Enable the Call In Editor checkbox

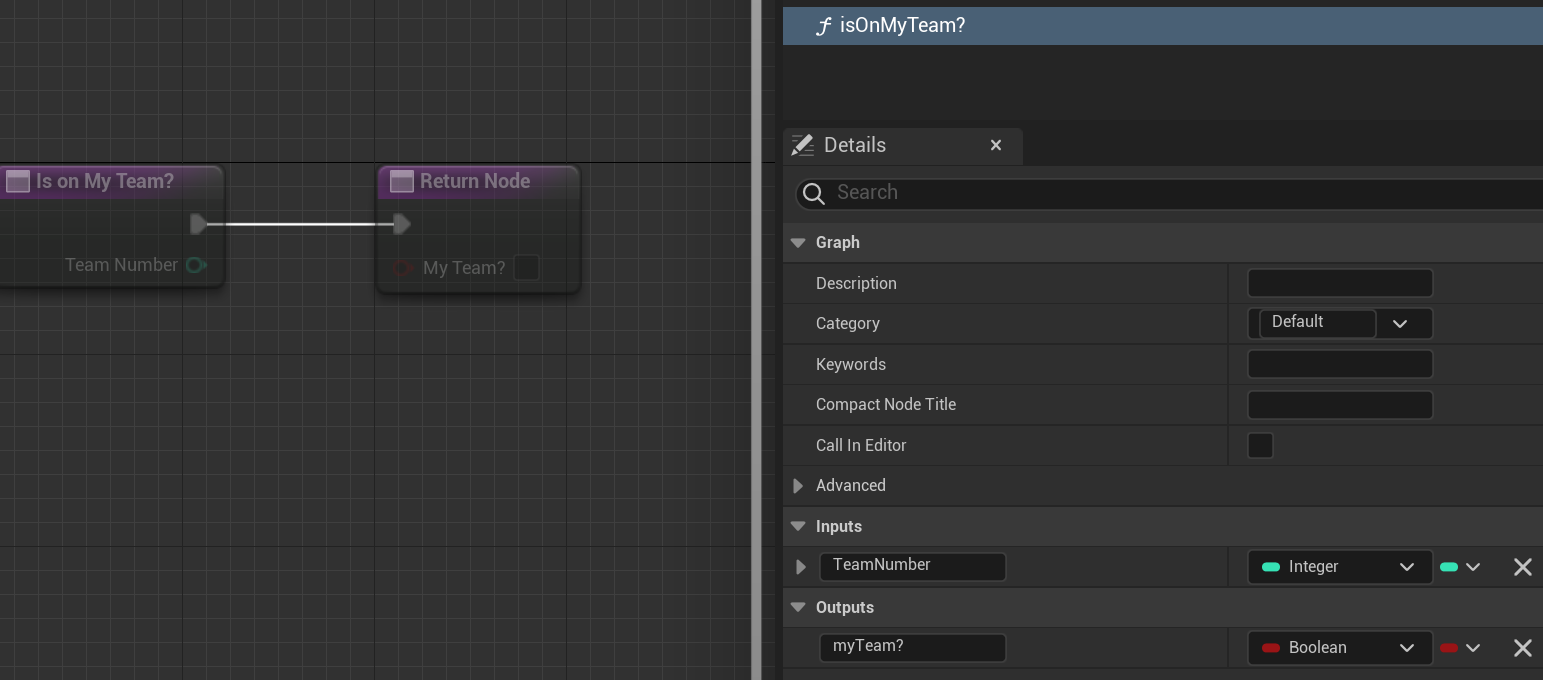point(1260,446)
